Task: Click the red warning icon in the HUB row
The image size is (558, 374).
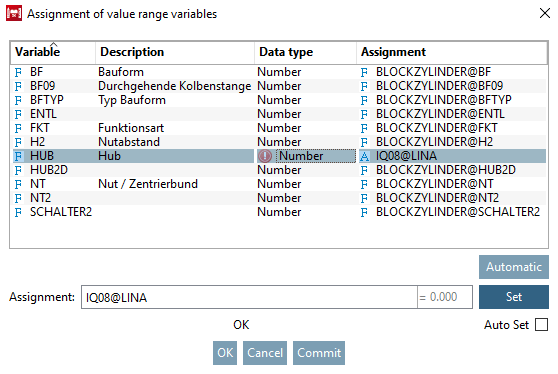Action: point(265,156)
